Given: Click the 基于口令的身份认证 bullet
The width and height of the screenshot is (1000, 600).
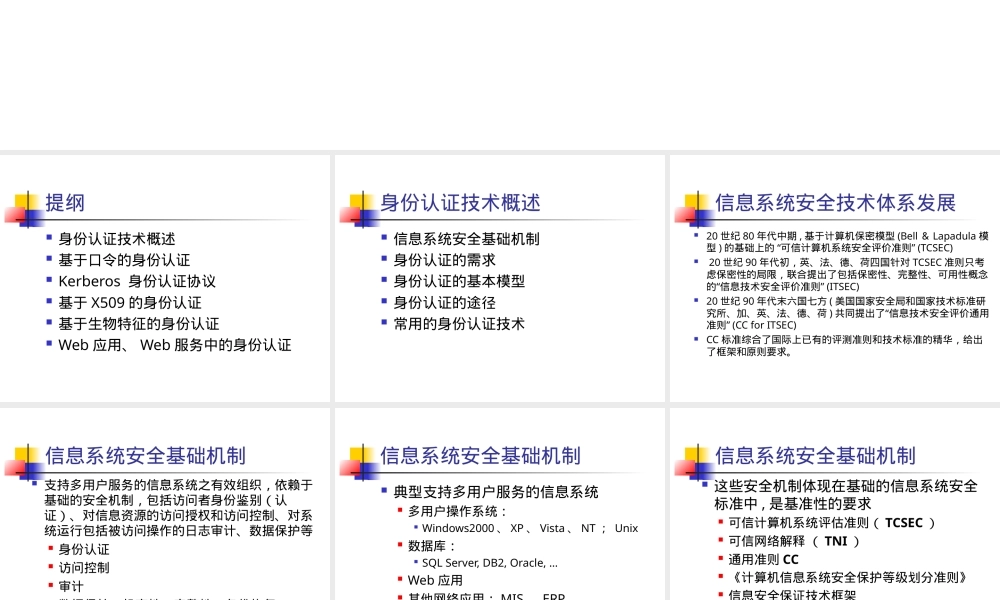Looking at the screenshot, I should click(124, 260).
